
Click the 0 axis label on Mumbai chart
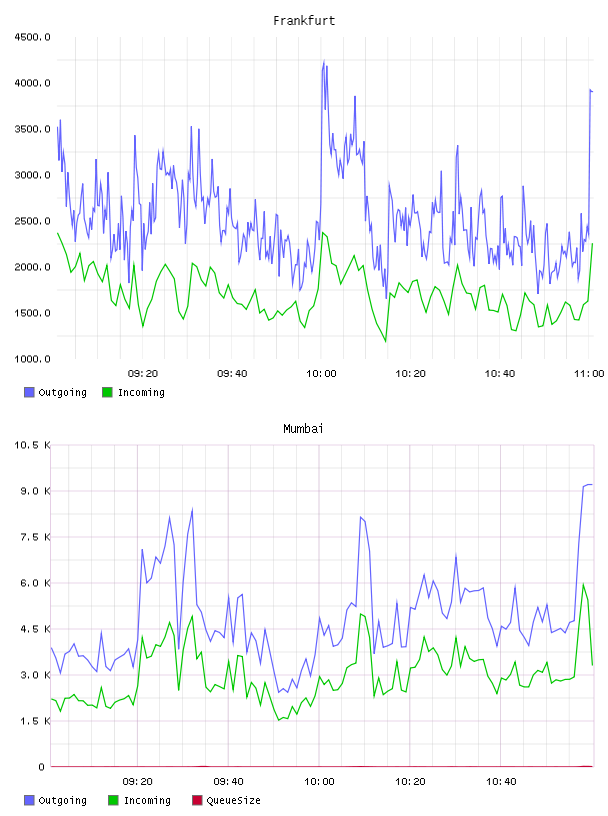41,767
